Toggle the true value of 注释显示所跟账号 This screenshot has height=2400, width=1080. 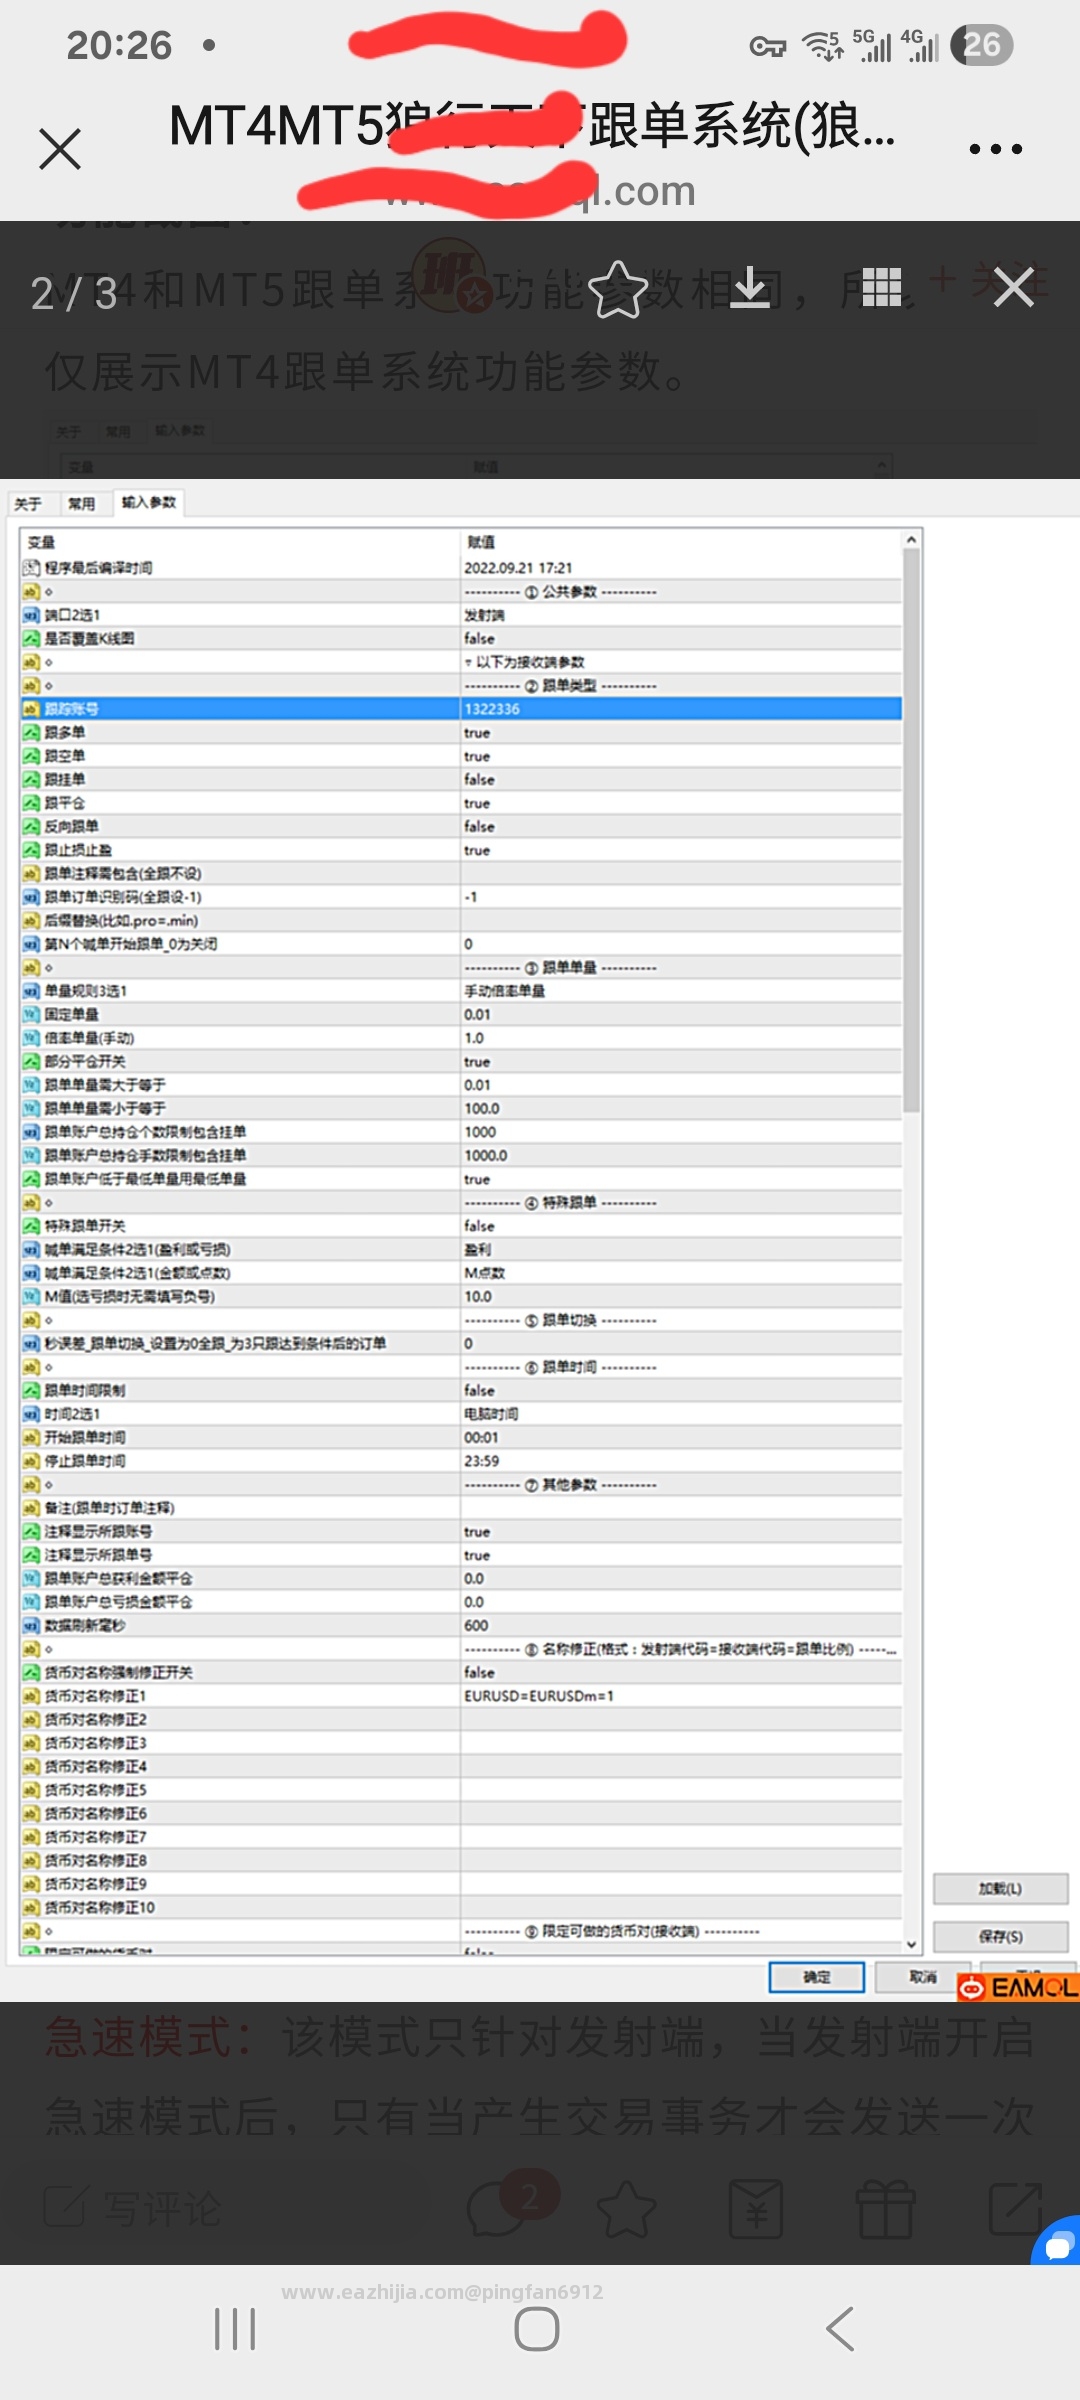(x=681, y=1531)
